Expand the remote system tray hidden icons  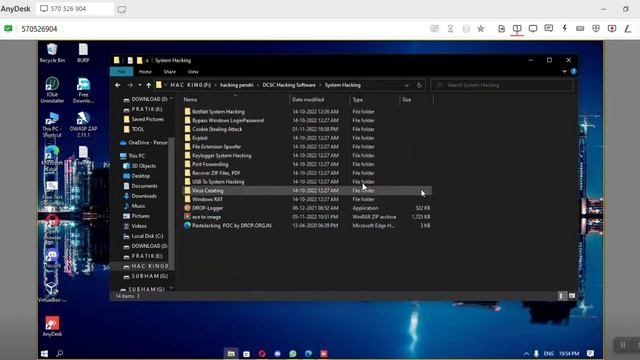click(x=526, y=353)
